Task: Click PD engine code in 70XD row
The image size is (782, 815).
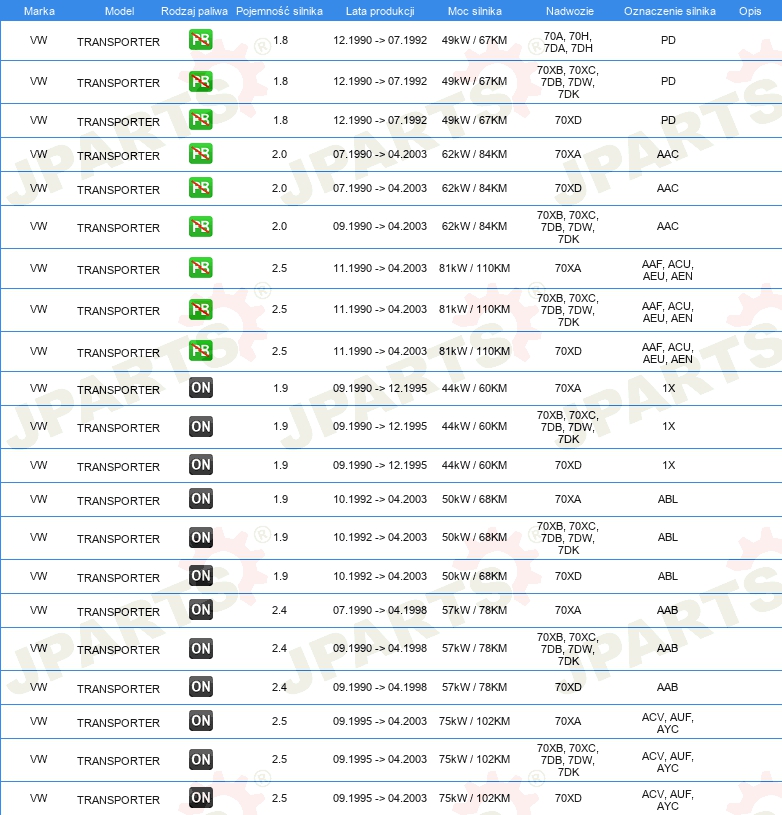Action: (x=668, y=120)
